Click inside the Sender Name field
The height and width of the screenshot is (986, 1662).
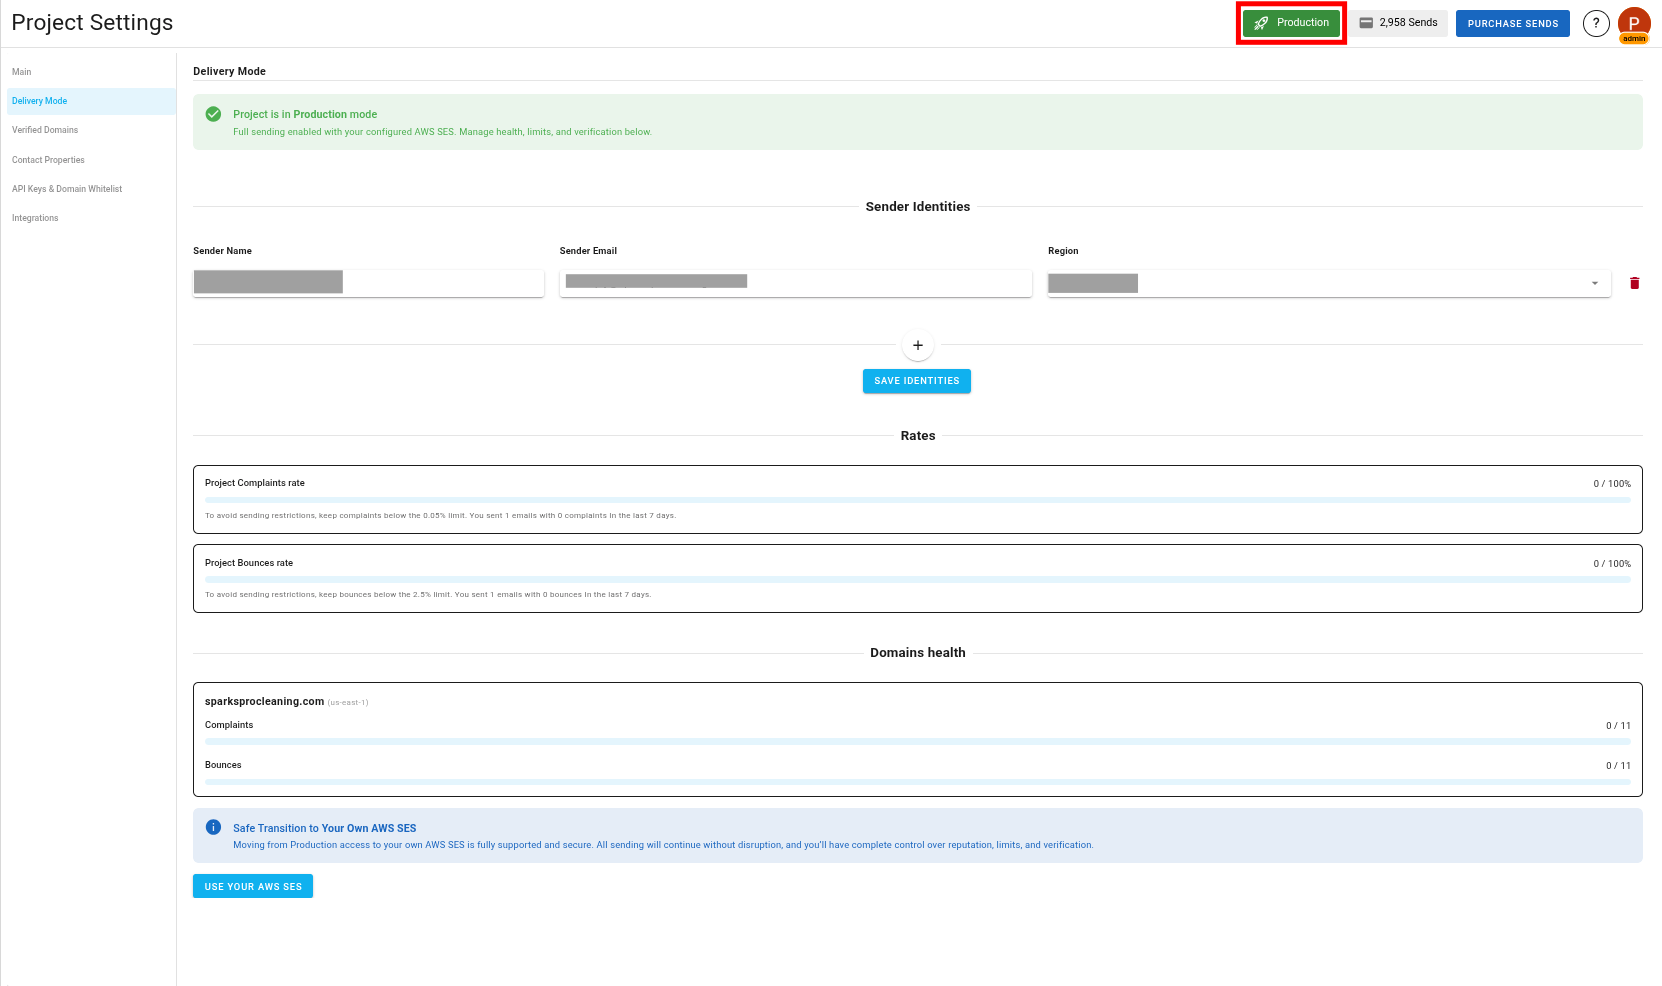367,283
